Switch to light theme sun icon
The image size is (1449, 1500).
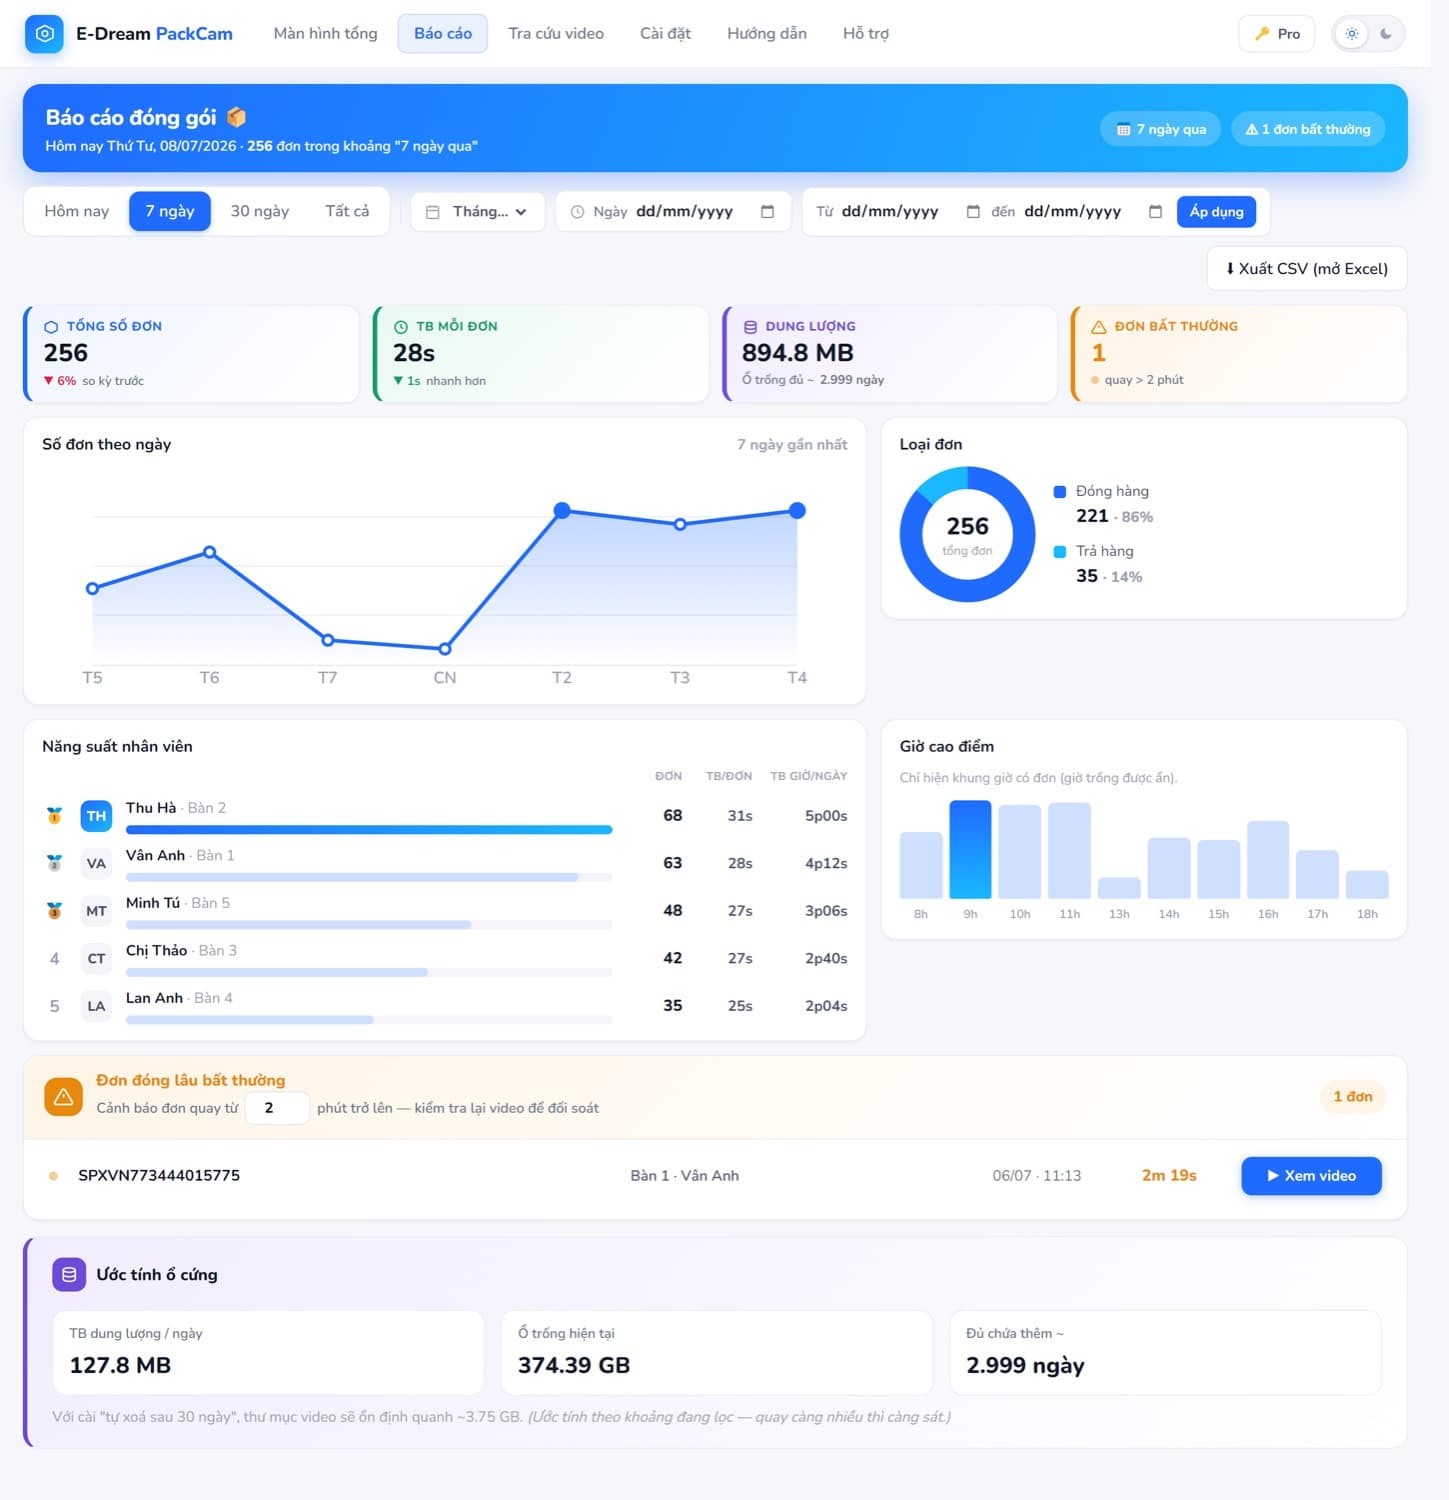click(x=1351, y=34)
